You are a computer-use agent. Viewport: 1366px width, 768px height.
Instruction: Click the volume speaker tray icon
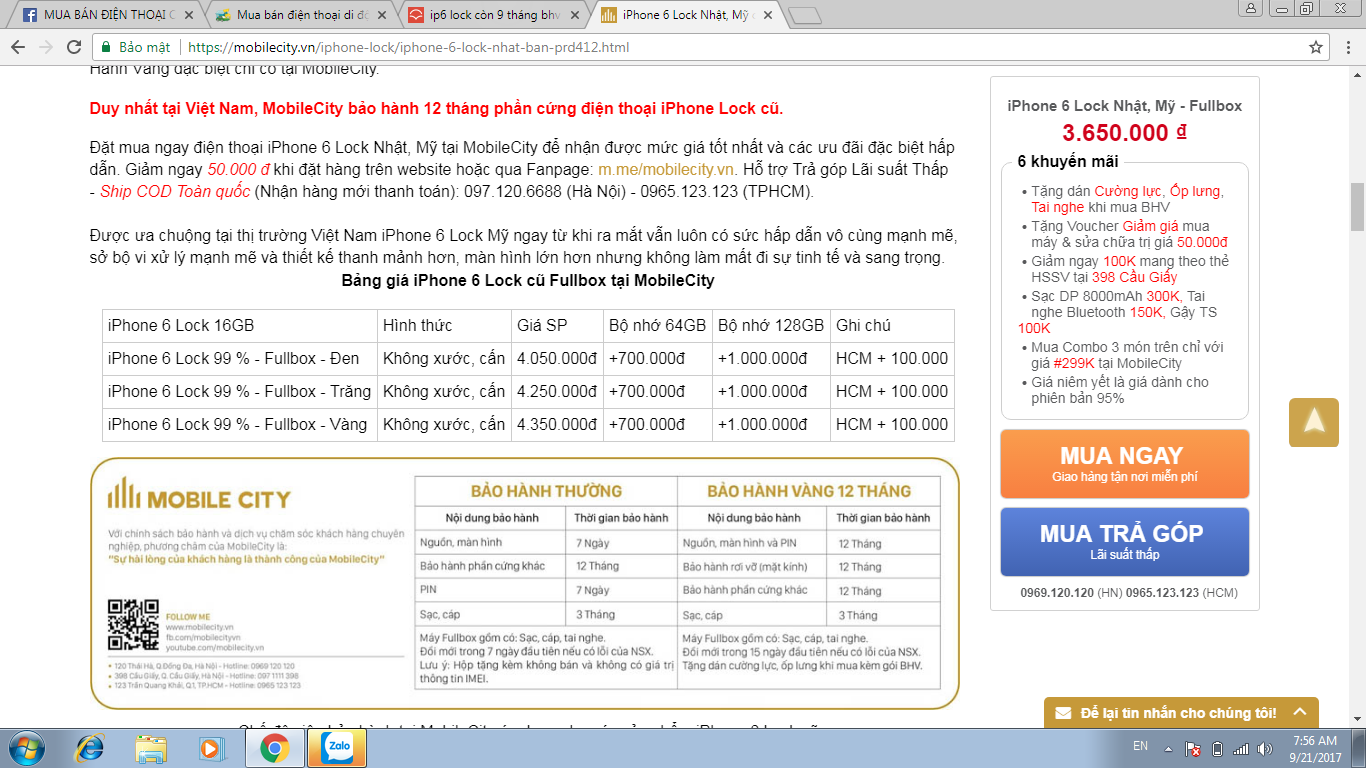point(1265,748)
